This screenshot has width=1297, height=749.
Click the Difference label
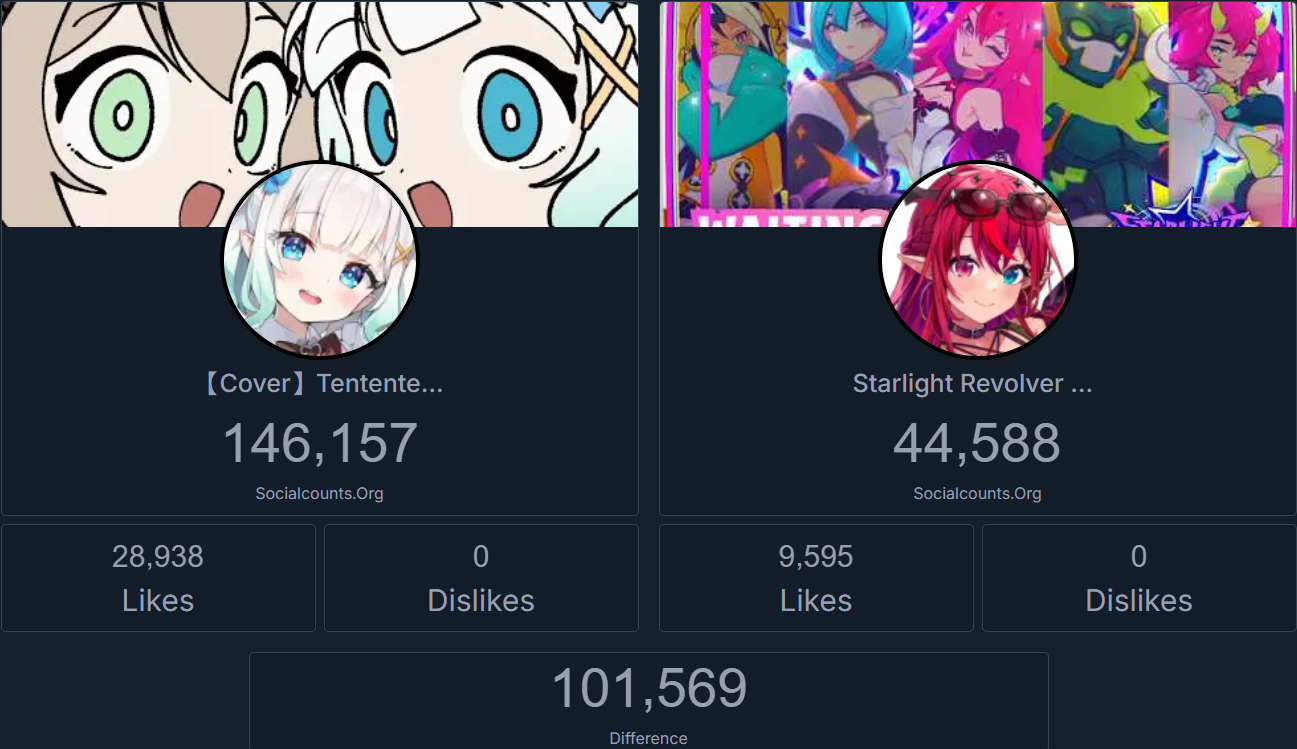[x=649, y=738]
